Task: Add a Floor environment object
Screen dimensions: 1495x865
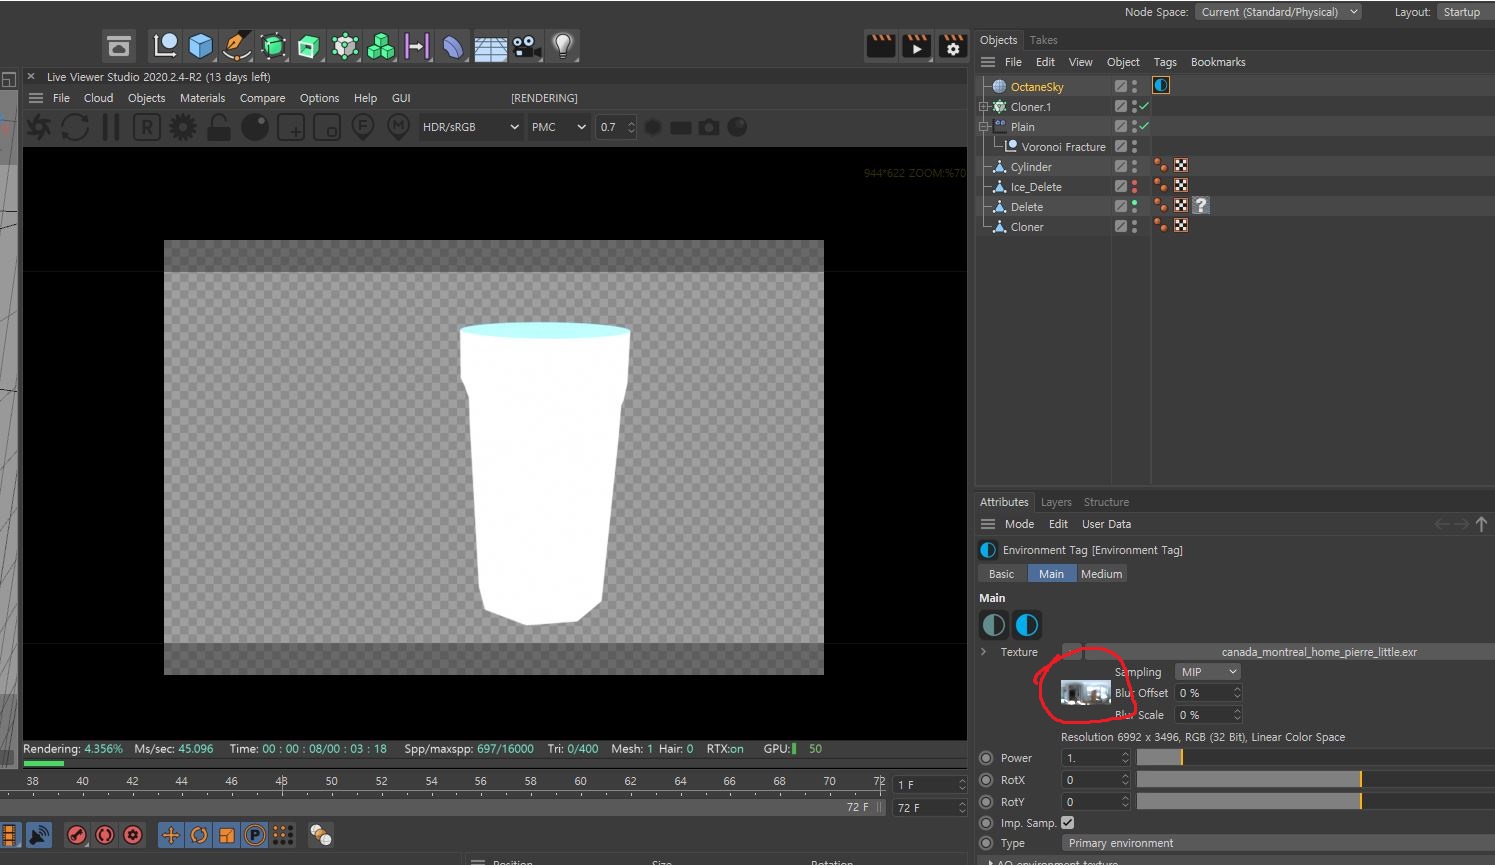Action: click(490, 46)
